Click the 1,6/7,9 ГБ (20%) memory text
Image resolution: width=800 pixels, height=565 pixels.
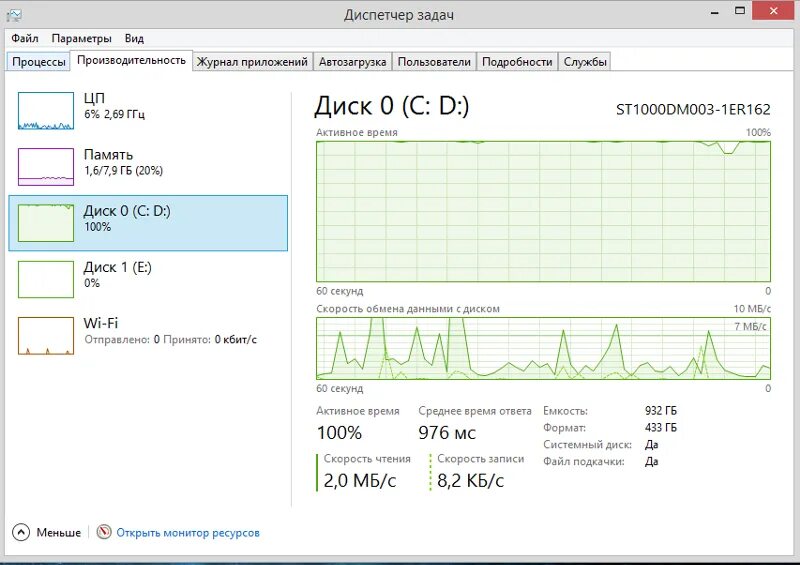(123, 170)
